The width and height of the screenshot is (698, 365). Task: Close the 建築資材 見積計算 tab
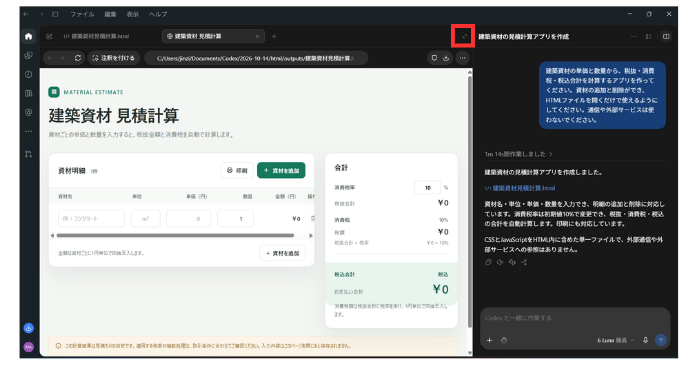(257, 36)
